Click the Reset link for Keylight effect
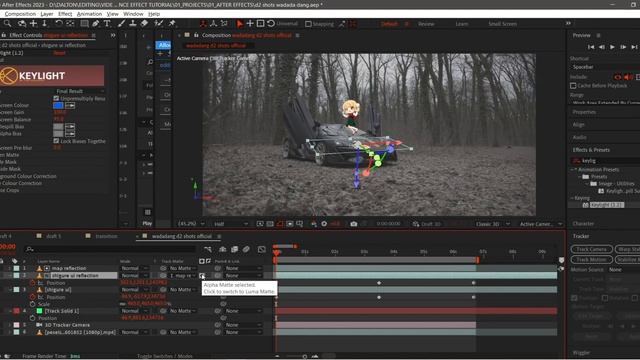Image resolution: width=640 pixels, height=360 pixels. pos(59,53)
